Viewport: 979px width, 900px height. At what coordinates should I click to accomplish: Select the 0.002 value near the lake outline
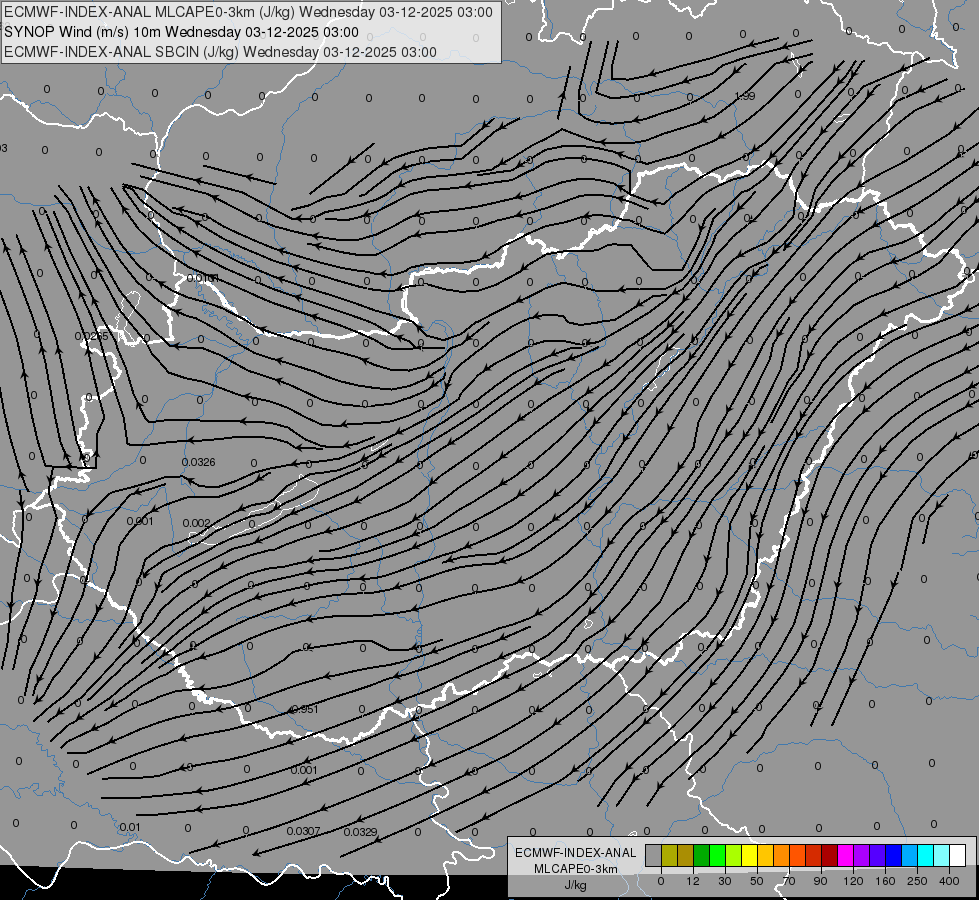(x=197, y=523)
